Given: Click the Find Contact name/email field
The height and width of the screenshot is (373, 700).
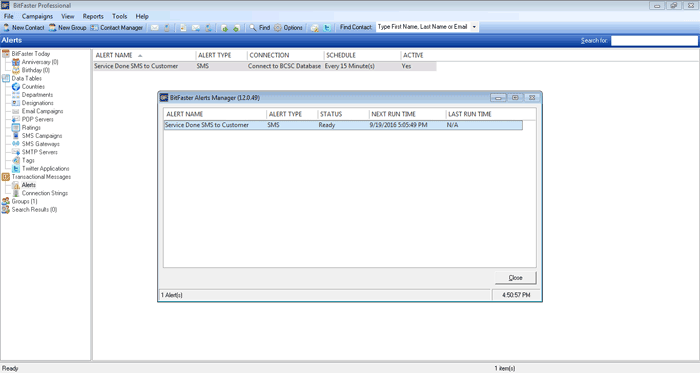Looking at the screenshot, I should click(423, 27).
